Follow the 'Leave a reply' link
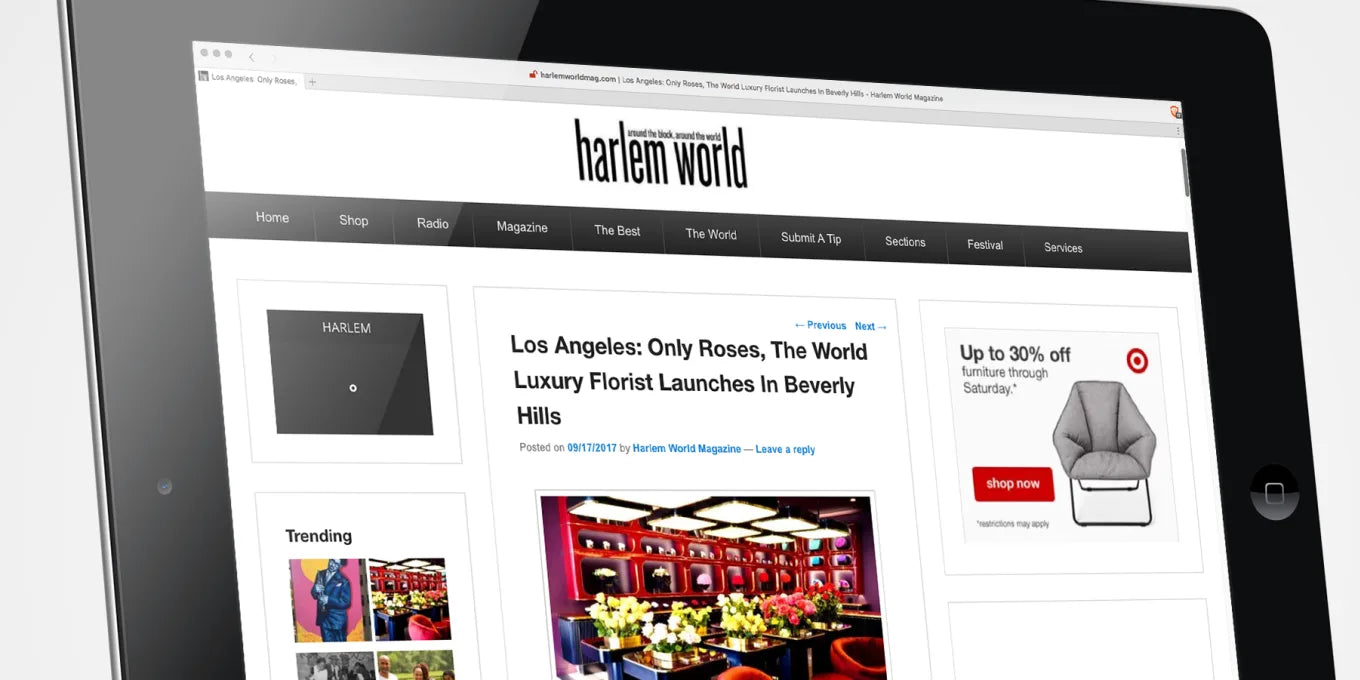This screenshot has height=680, width=1360. pos(785,450)
